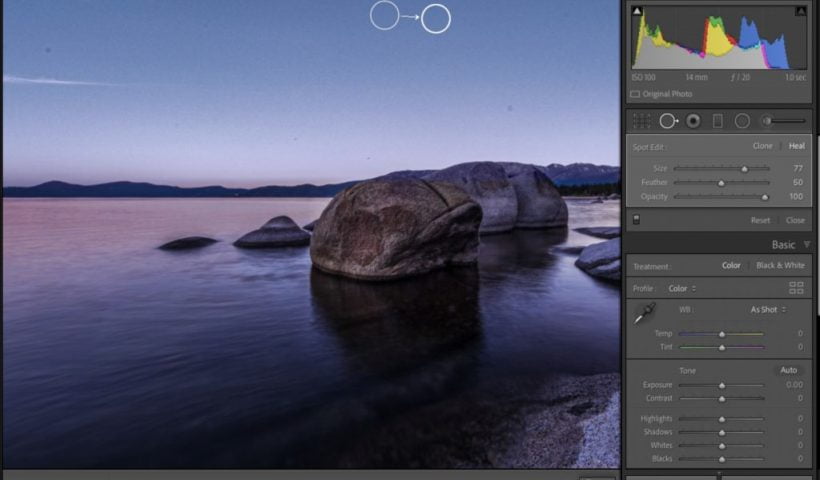Image resolution: width=820 pixels, height=480 pixels.
Task: Choose the Graduated Filter tool
Action: coord(717,121)
